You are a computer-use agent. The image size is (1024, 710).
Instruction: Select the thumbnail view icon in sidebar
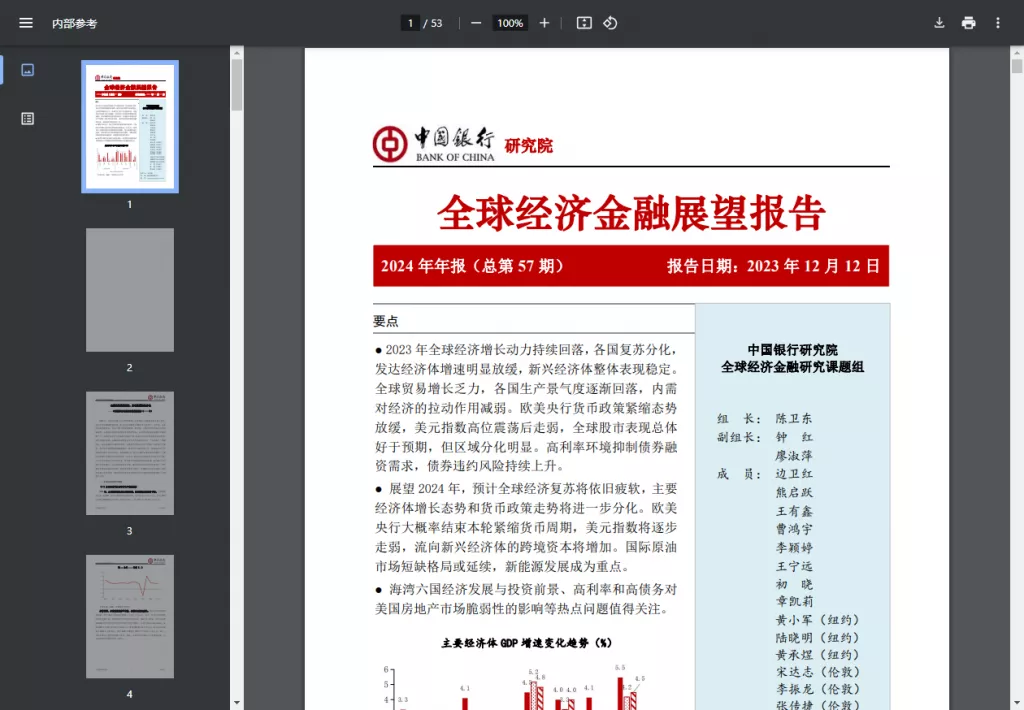[27, 70]
